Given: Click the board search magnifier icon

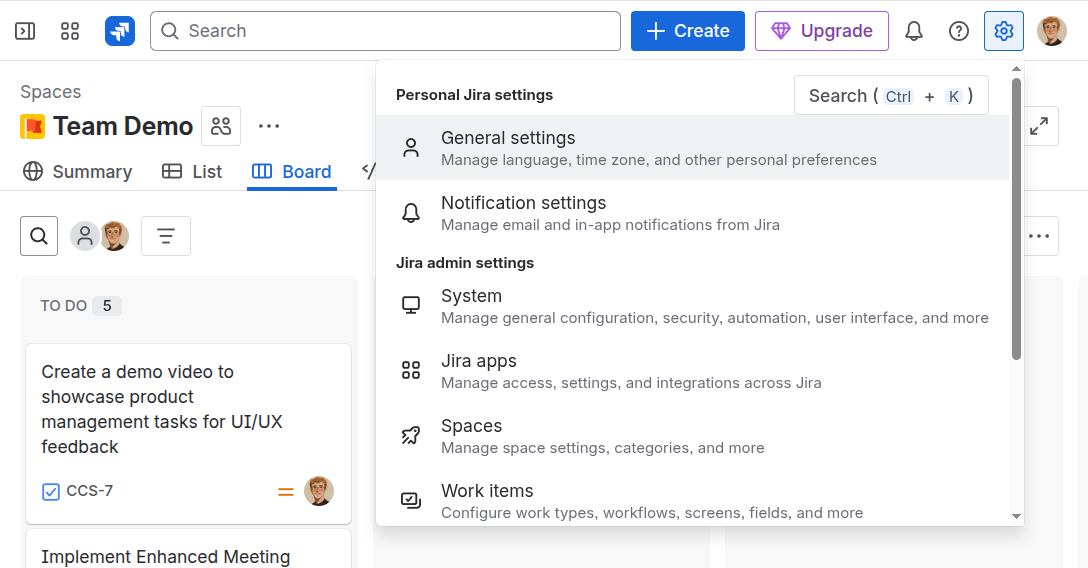Looking at the screenshot, I should click(x=39, y=236).
